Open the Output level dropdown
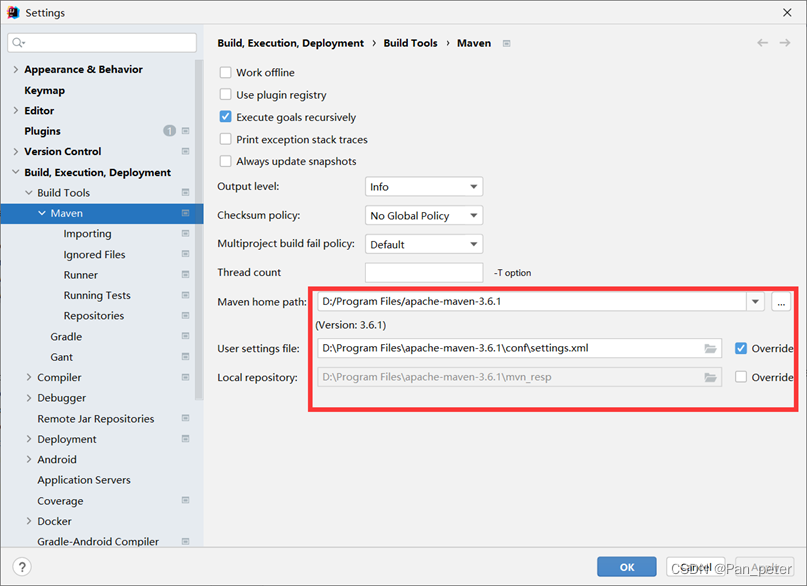The image size is (807, 586). [424, 187]
